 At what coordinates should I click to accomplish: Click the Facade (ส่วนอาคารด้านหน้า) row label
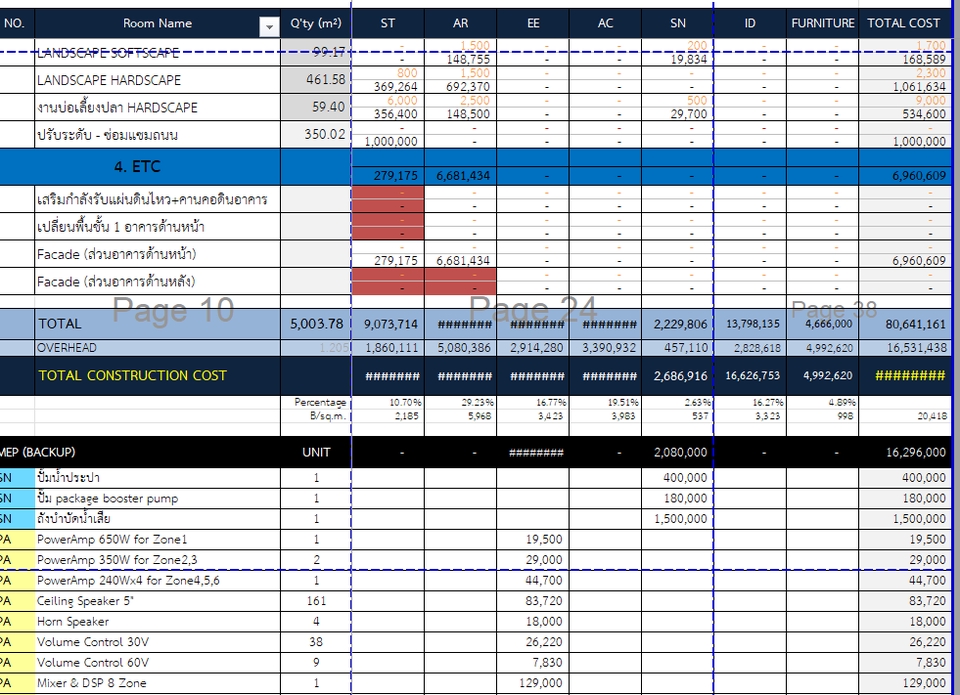pos(157,254)
